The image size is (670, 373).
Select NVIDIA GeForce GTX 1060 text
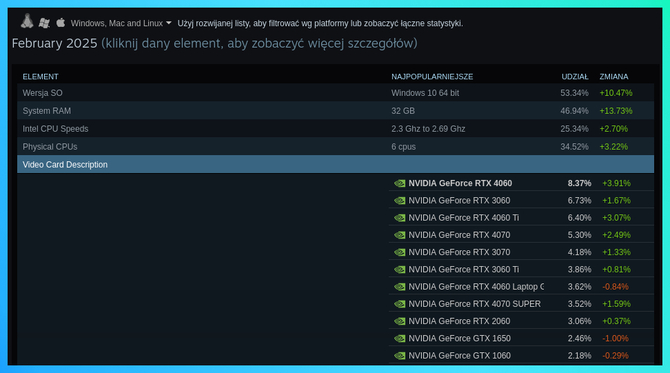[x=459, y=355]
